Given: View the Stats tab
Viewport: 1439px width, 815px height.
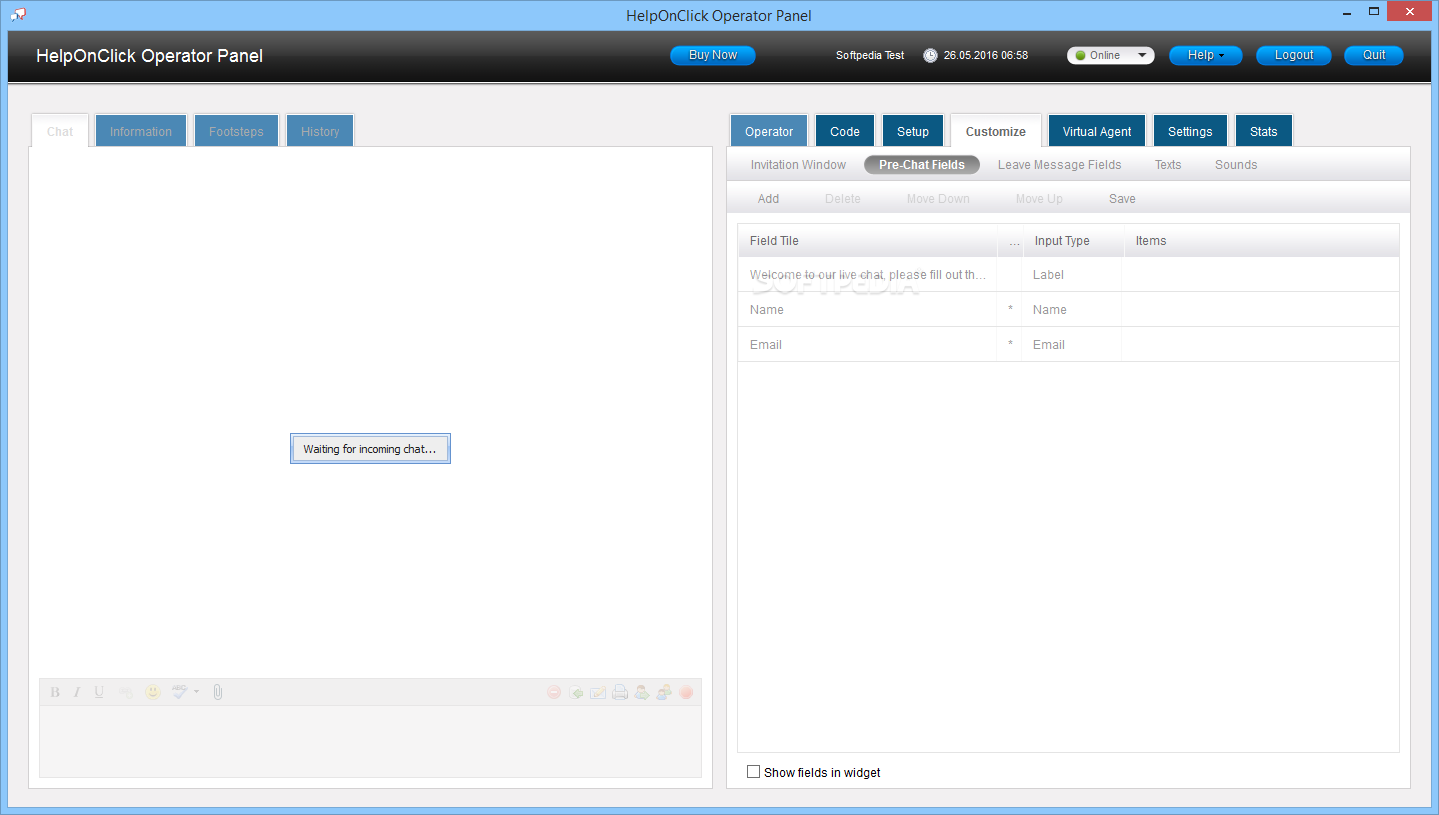Looking at the screenshot, I should tap(1264, 131).
